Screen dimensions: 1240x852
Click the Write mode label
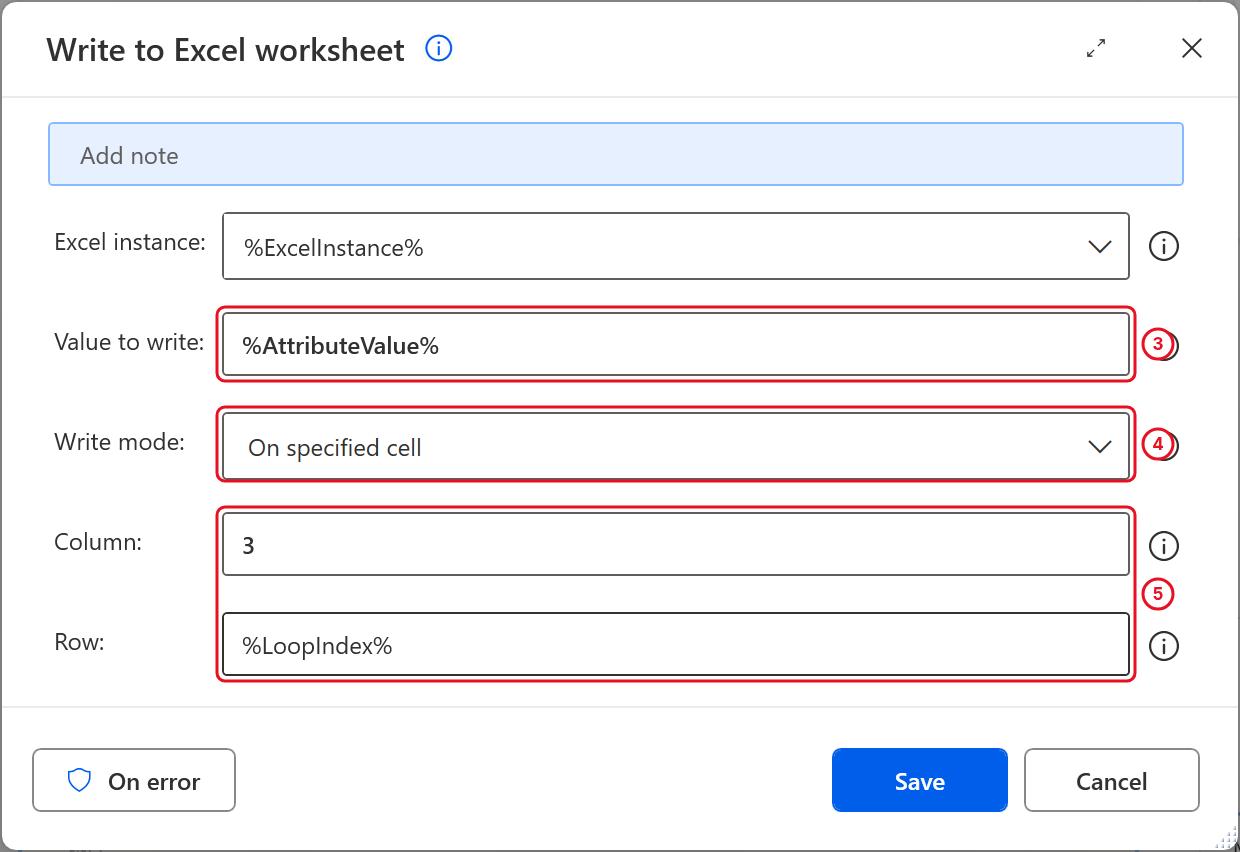pyautogui.click(x=120, y=442)
